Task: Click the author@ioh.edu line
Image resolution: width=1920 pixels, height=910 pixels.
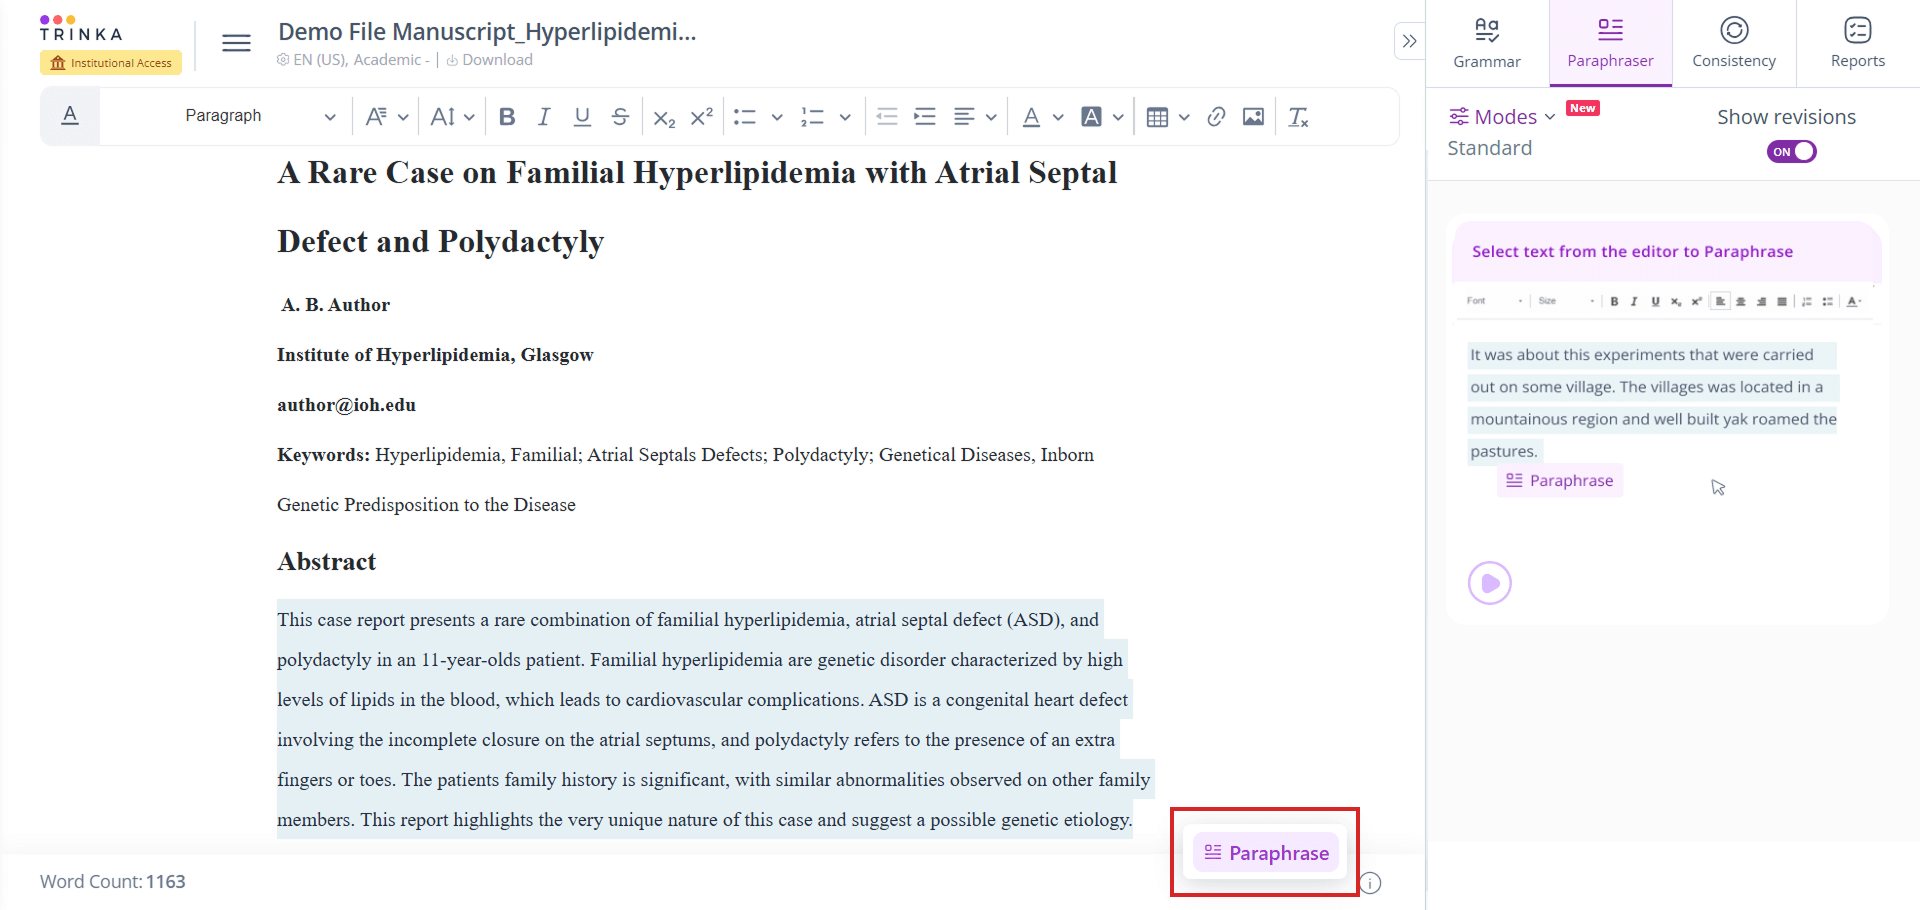Action: click(x=346, y=405)
